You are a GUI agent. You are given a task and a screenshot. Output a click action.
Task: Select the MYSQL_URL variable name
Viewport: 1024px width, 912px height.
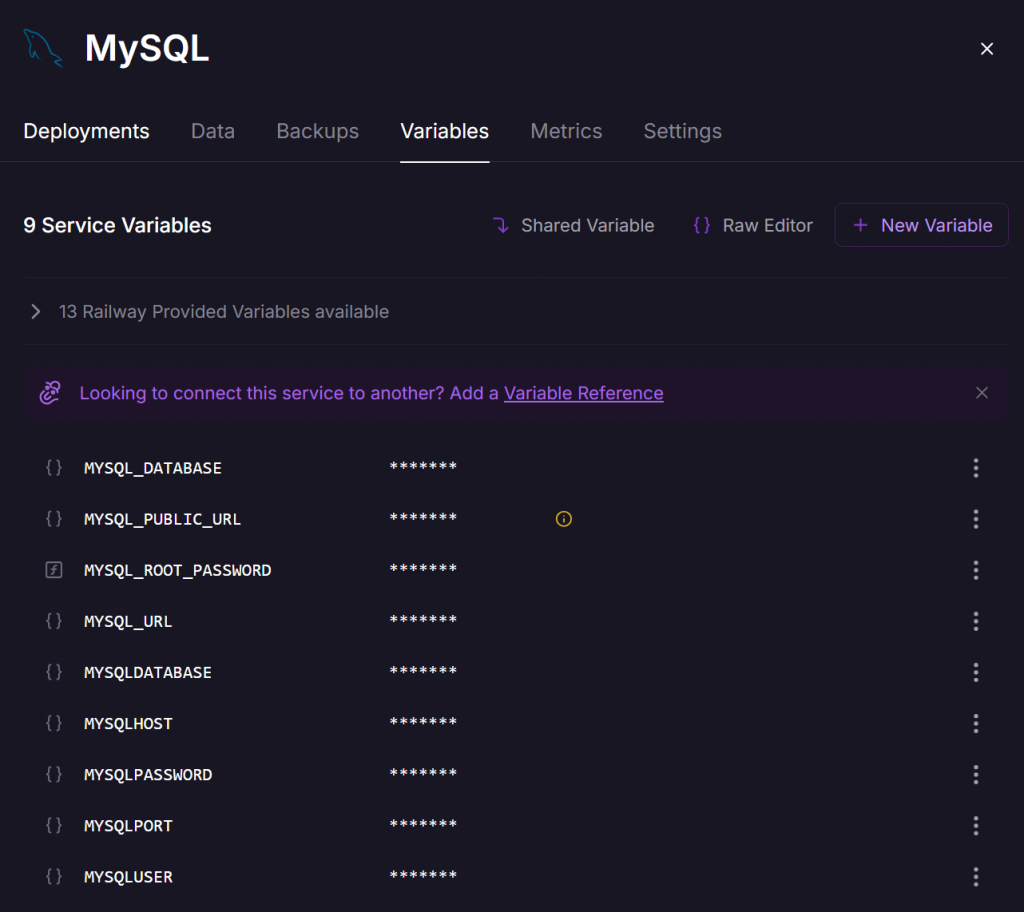pyautogui.click(x=128, y=621)
